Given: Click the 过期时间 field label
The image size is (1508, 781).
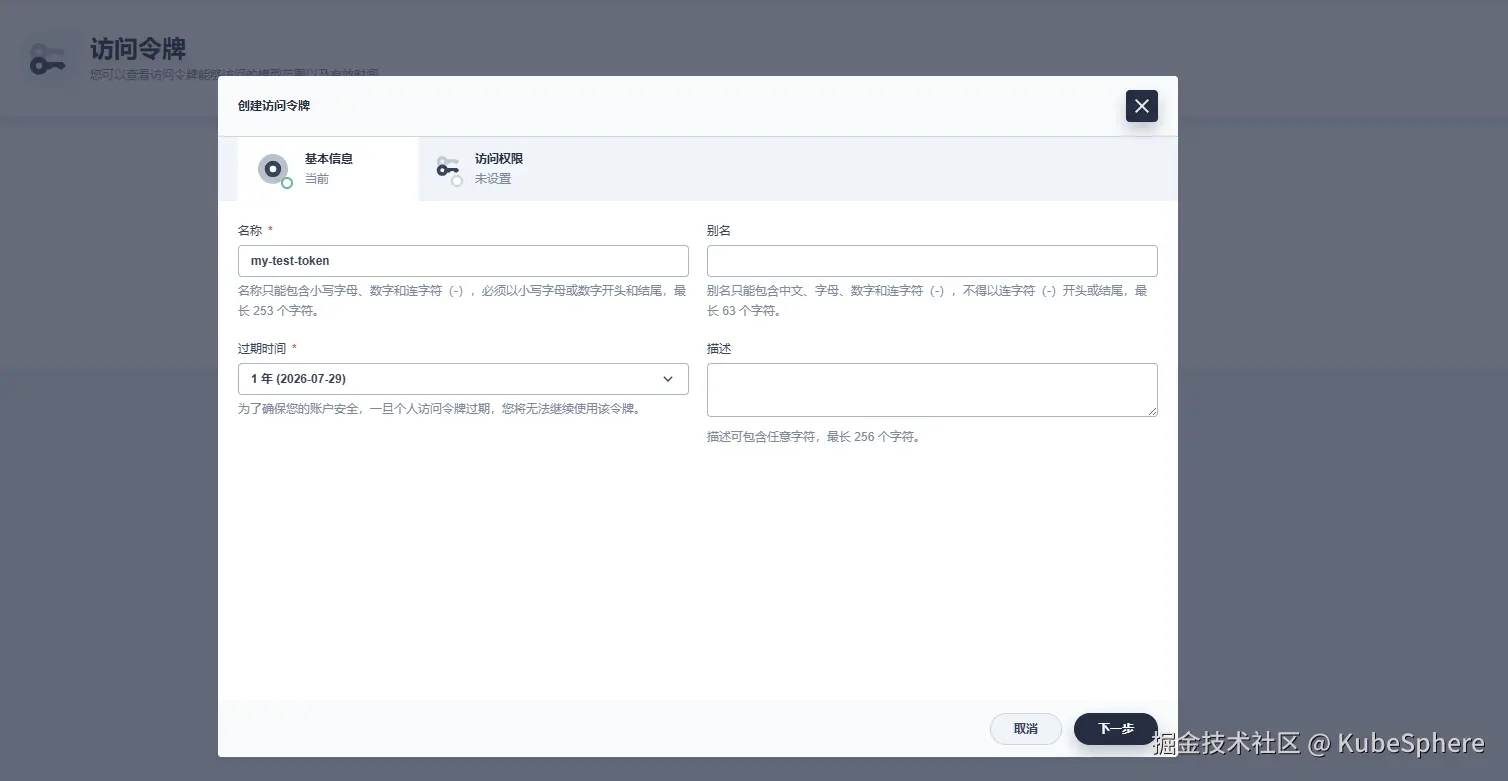Looking at the screenshot, I should pyautogui.click(x=262, y=348).
